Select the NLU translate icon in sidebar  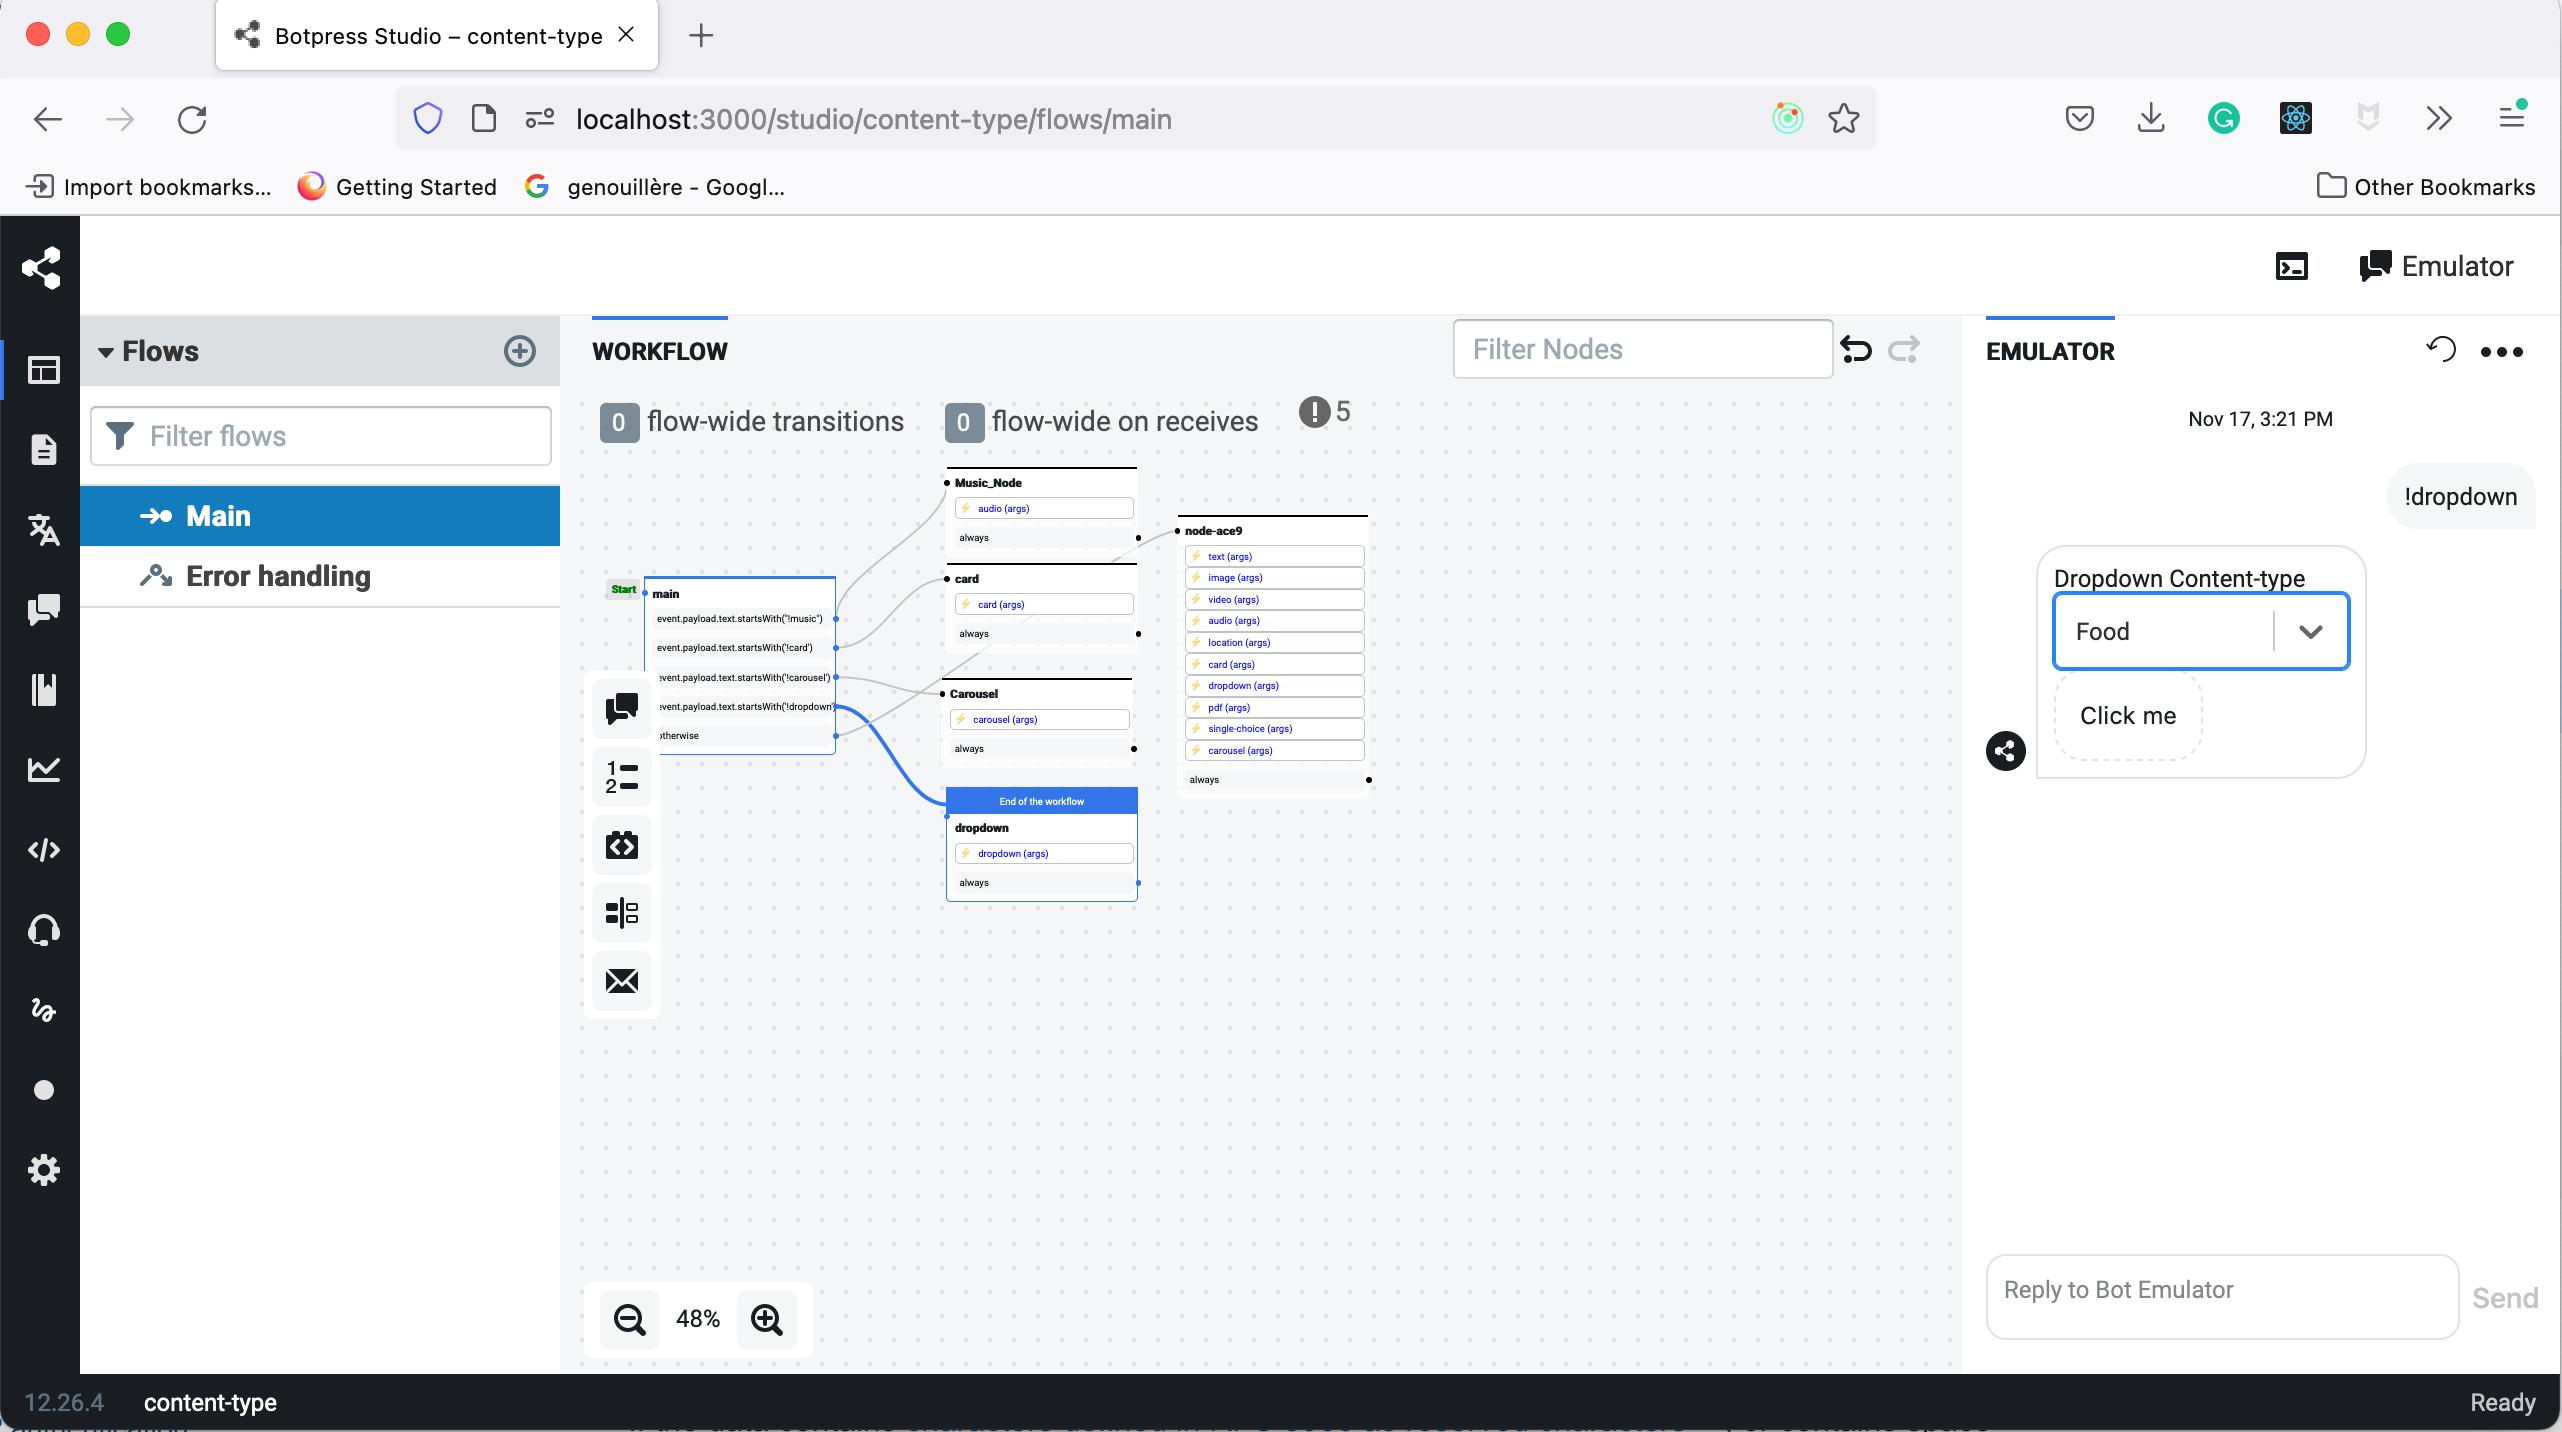(x=43, y=530)
